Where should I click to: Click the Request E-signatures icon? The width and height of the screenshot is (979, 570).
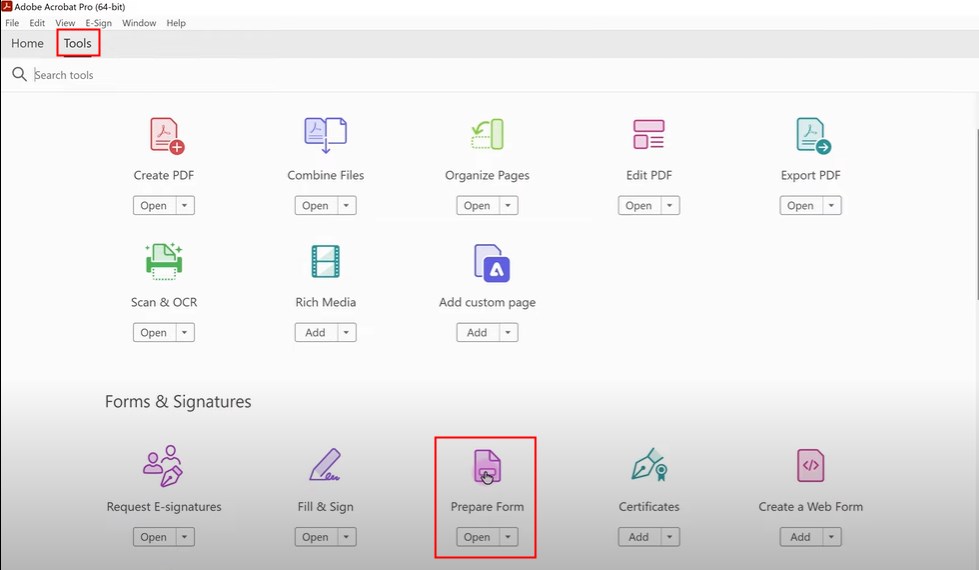tap(163, 467)
